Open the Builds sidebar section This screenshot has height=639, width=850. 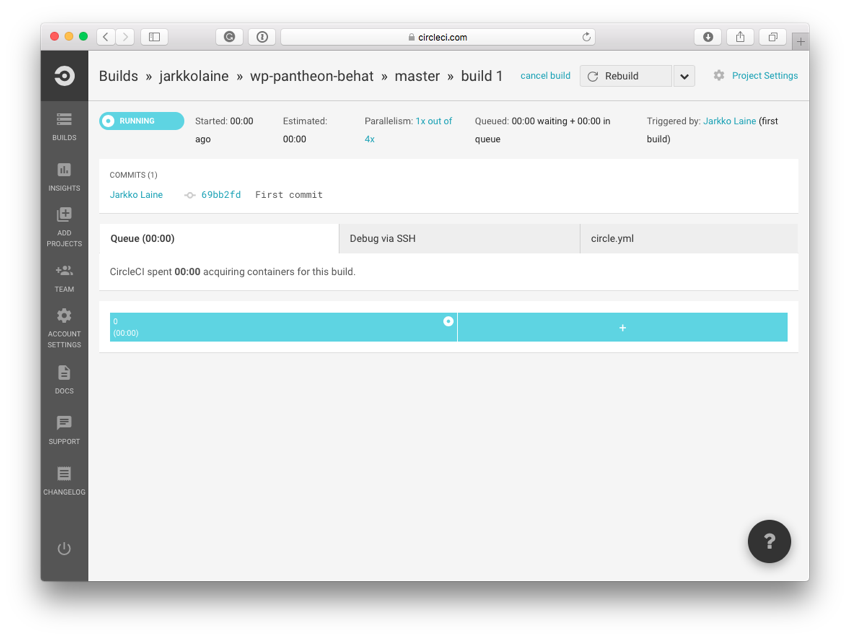(64, 127)
